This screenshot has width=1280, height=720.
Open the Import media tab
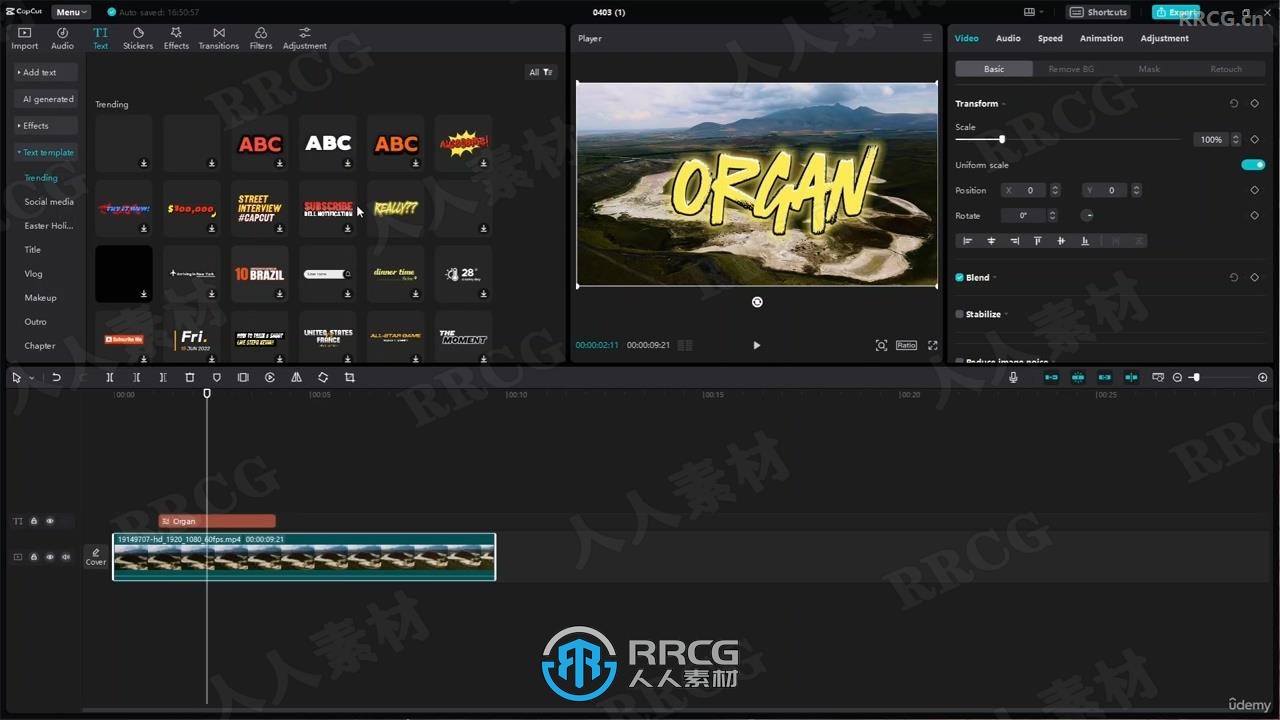pos(24,39)
